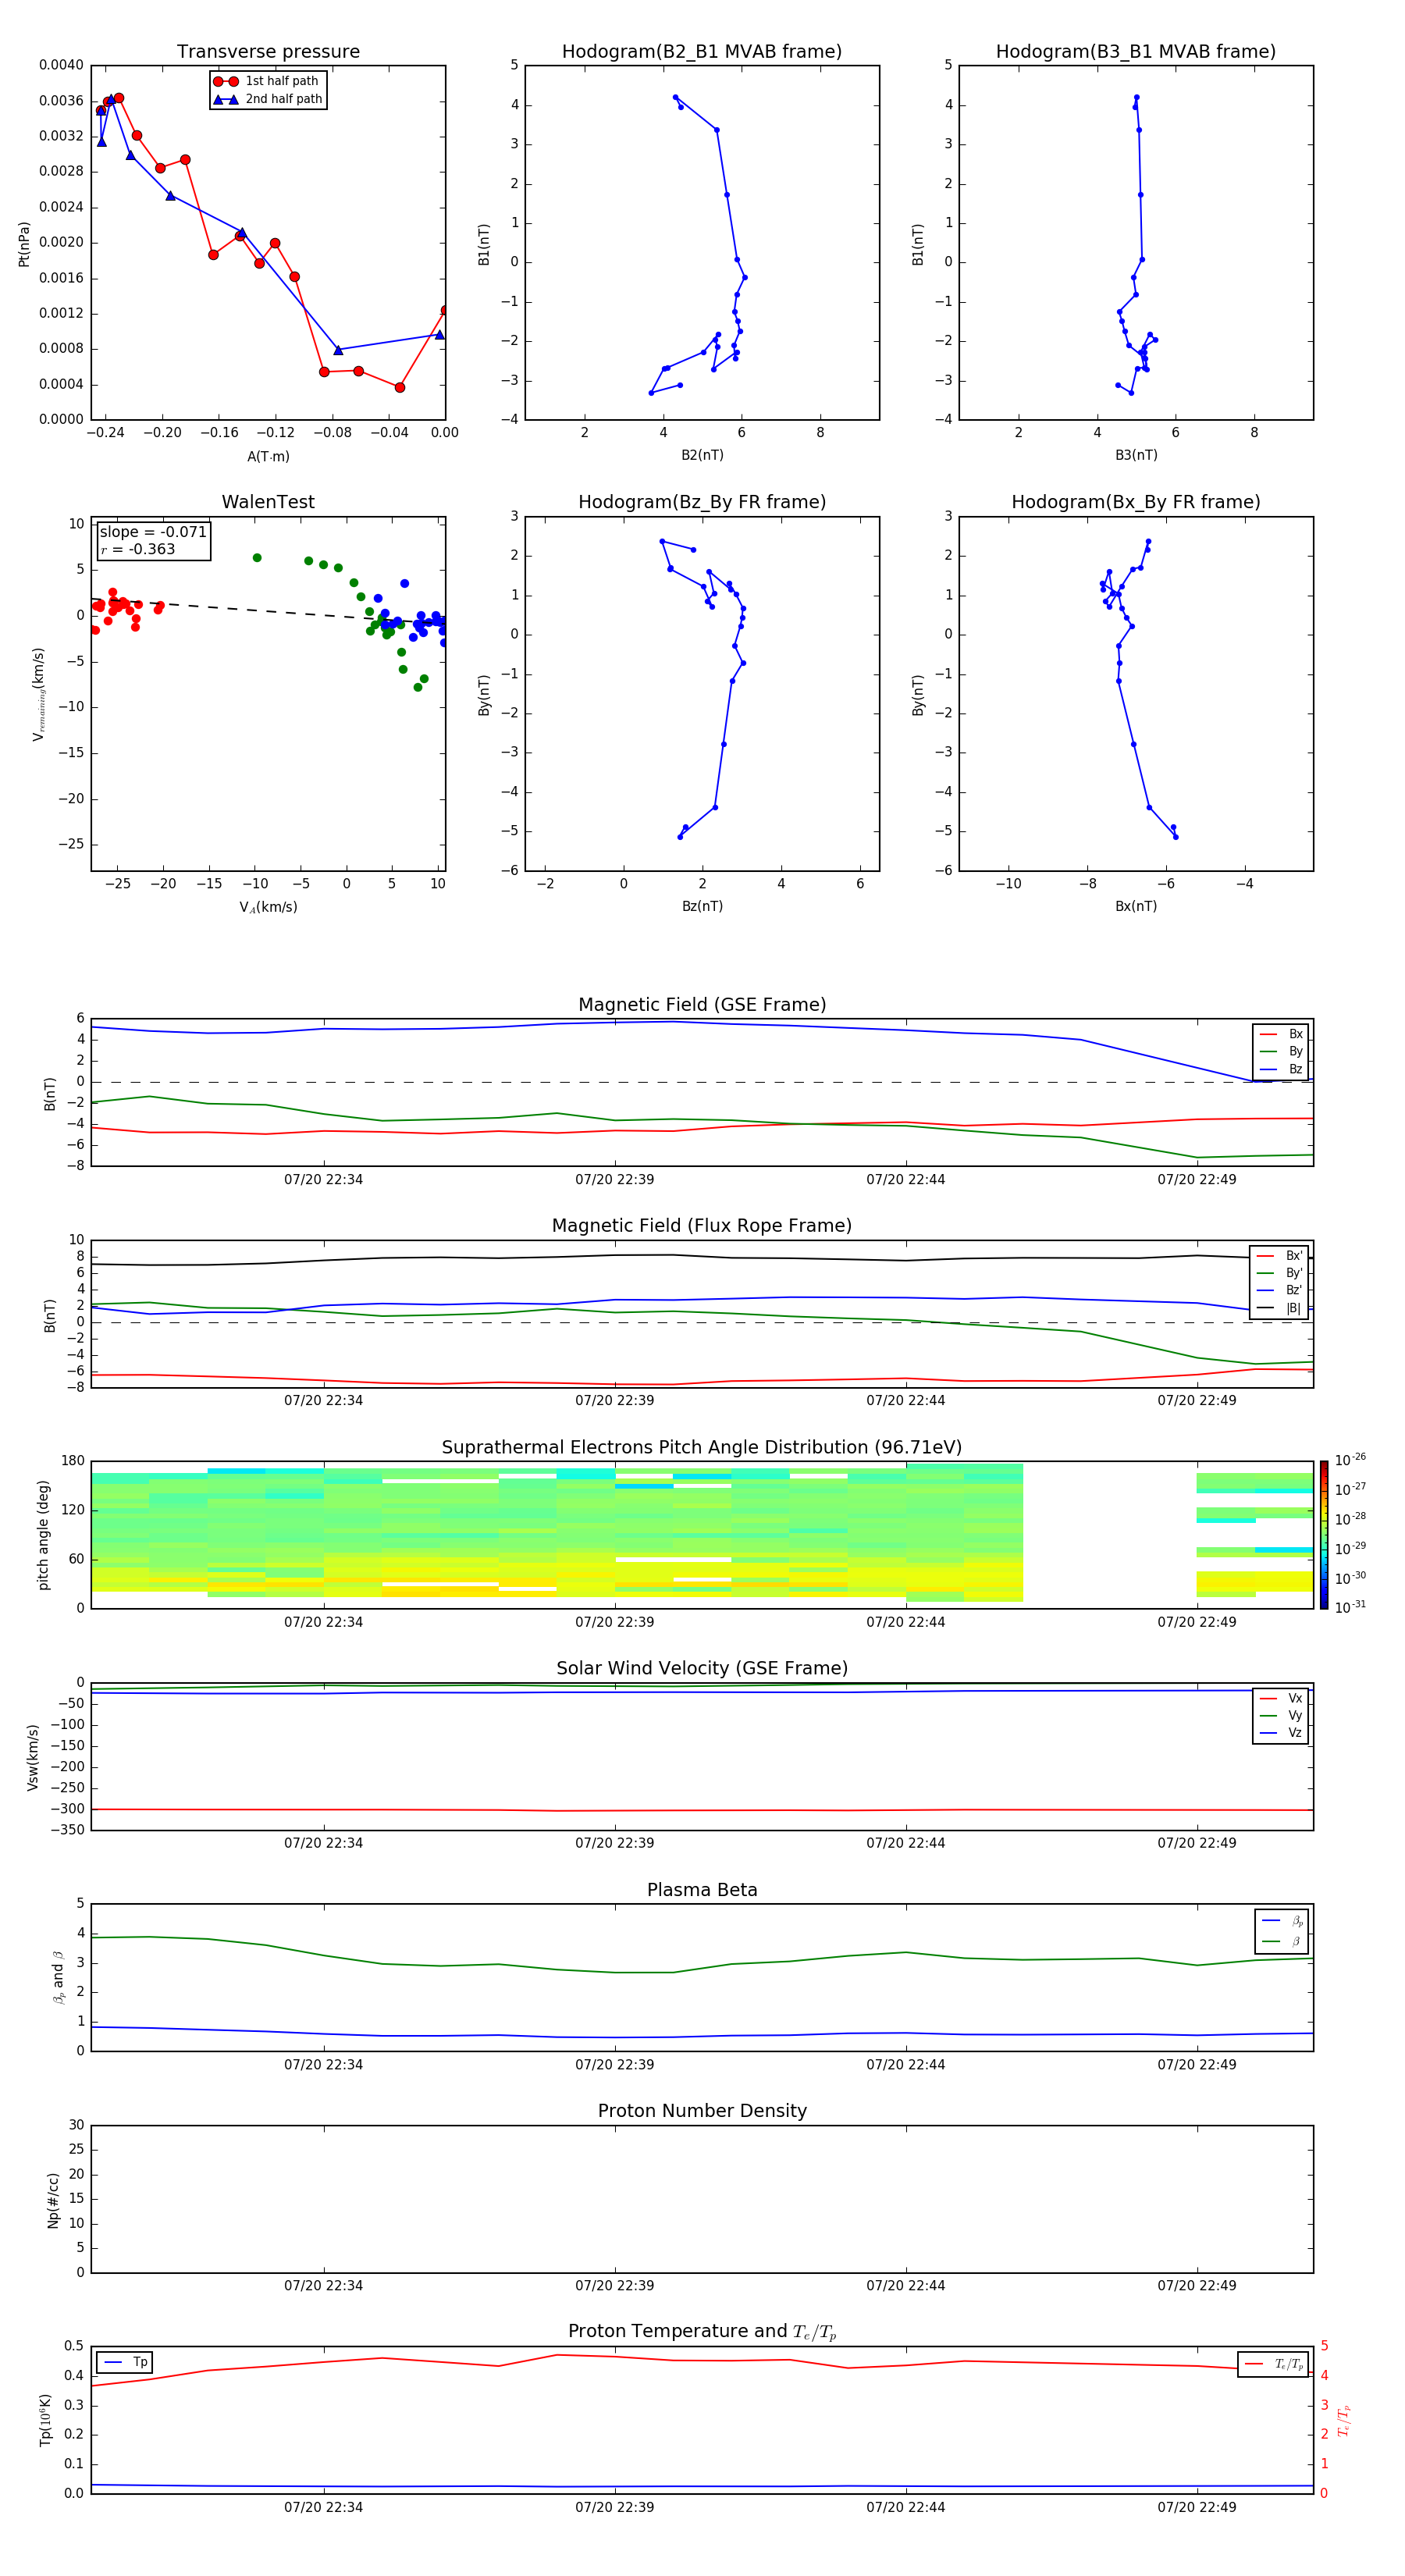Viewport: 1405px width, 2576px height.
Task: Click the 'Magnetic Field (Flux Rope Frame)' title
Action: (x=702, y=1226)
